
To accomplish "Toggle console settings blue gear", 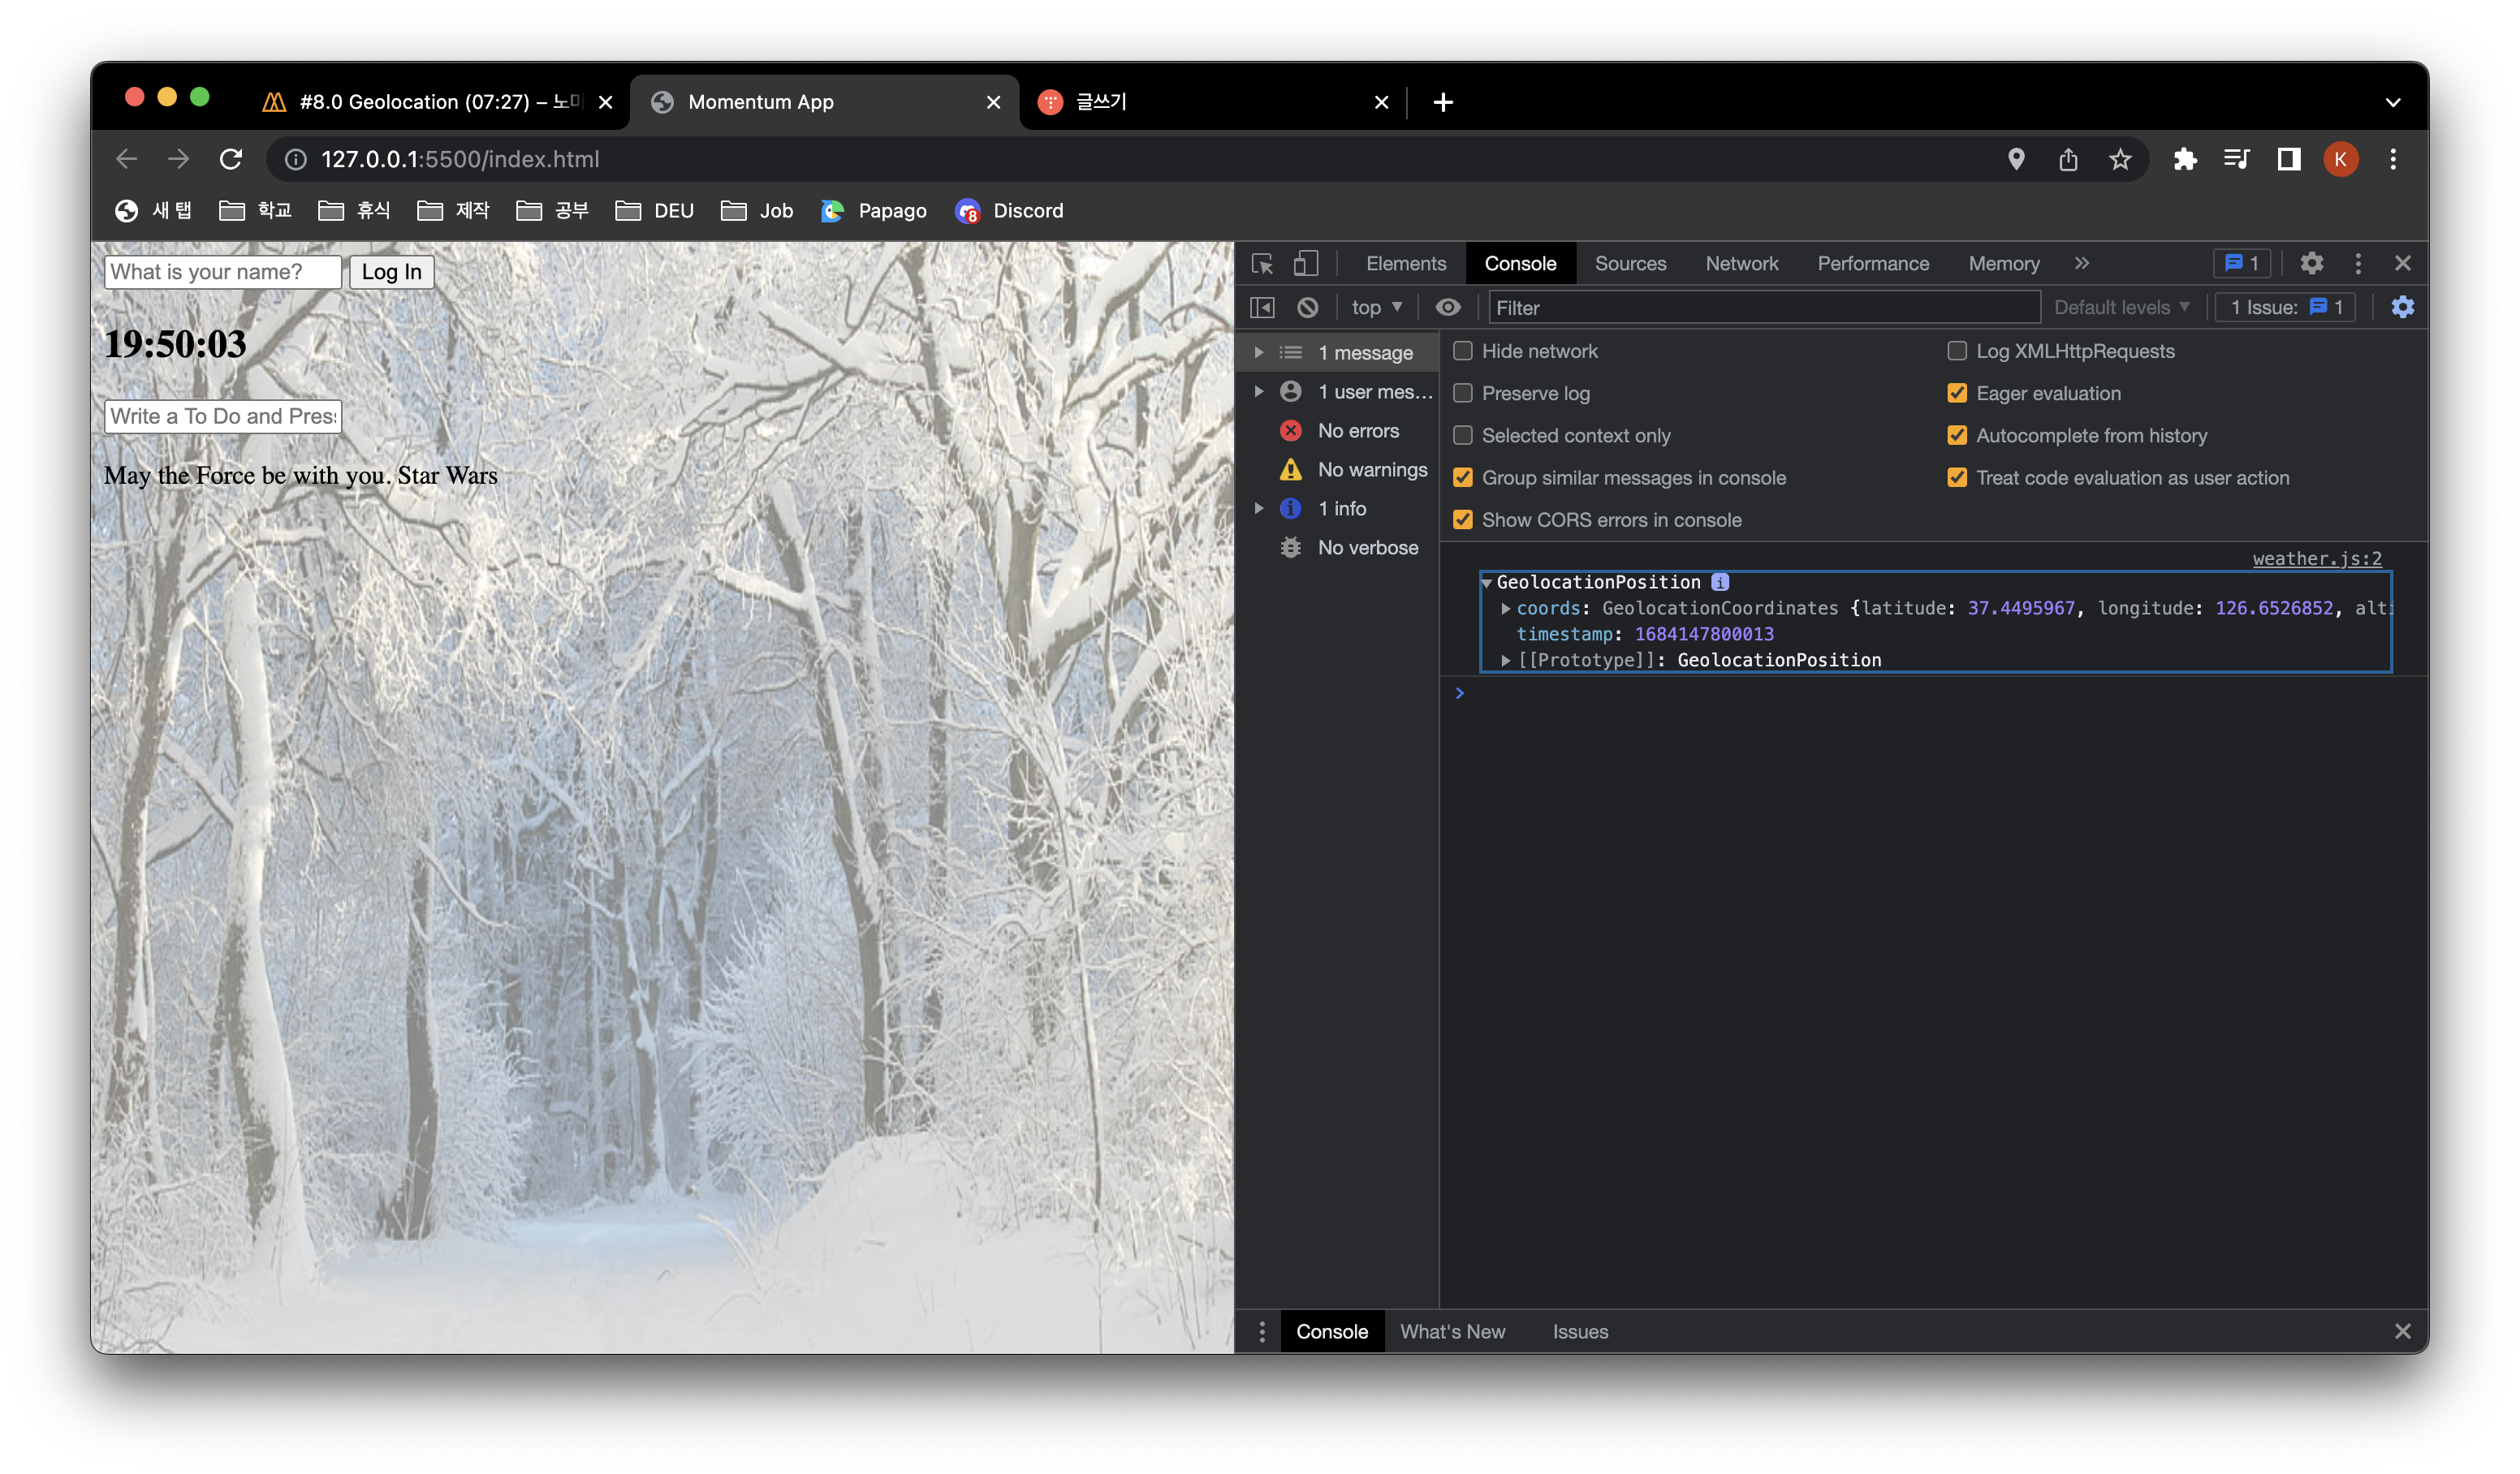I will pos(2402,308).
